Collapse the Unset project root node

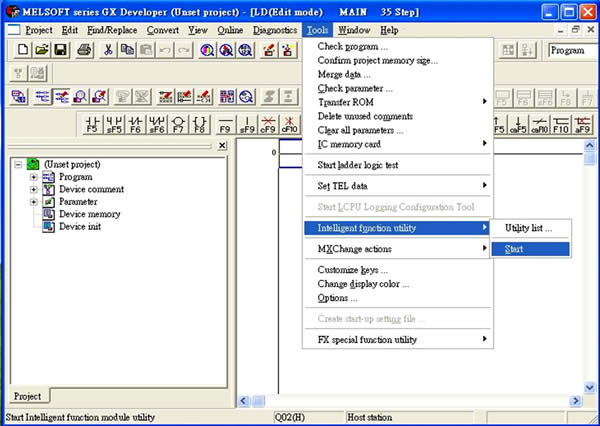(x=19, y=164)
